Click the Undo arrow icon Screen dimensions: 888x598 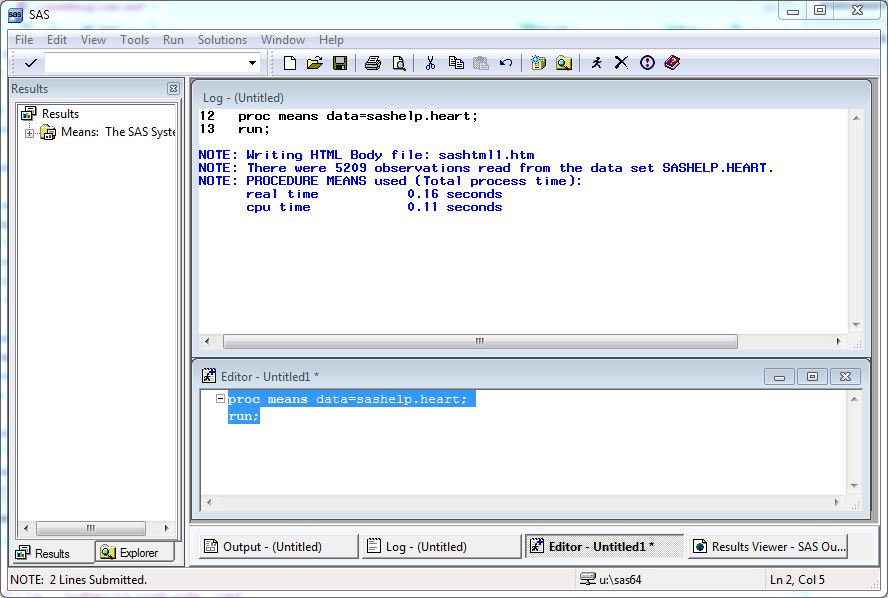pos(507,62)
